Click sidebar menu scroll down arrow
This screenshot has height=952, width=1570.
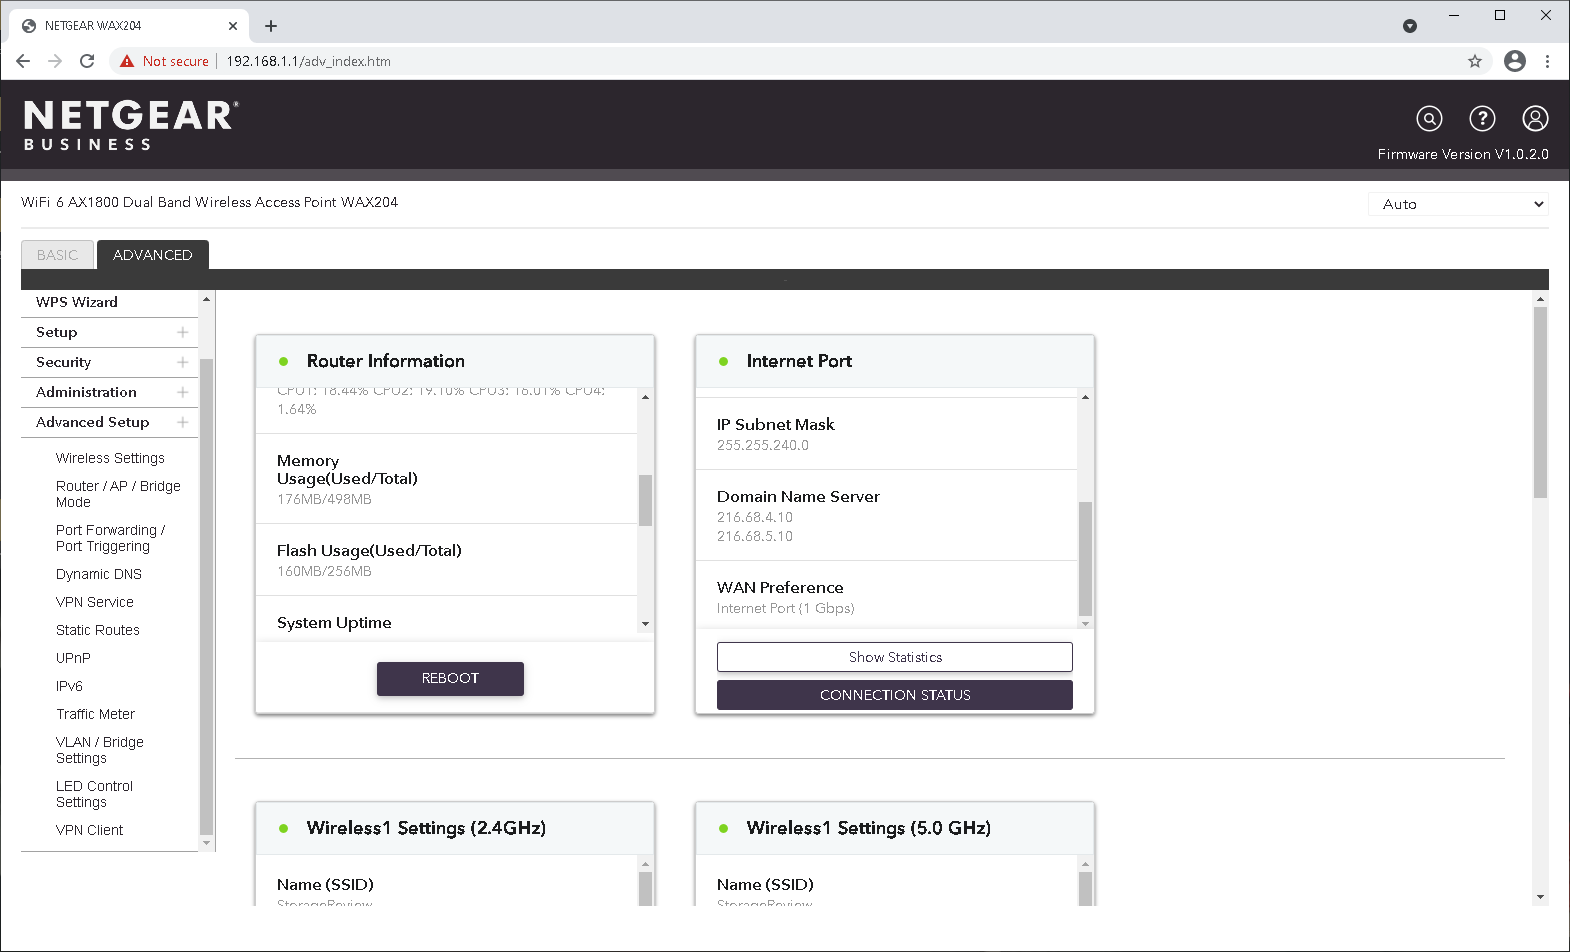(207, 843)
